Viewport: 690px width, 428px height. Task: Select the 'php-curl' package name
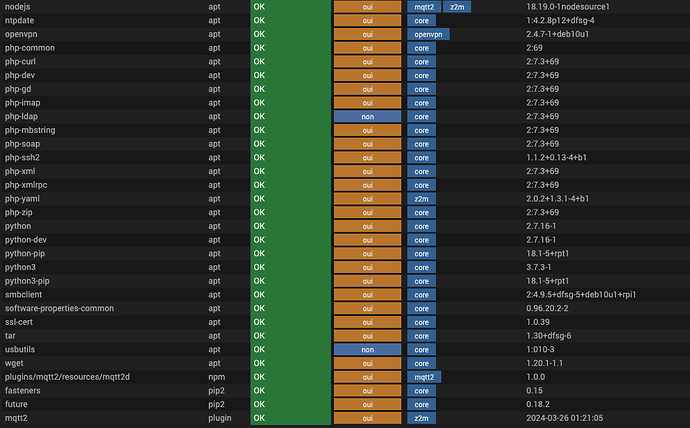point(20,62)
